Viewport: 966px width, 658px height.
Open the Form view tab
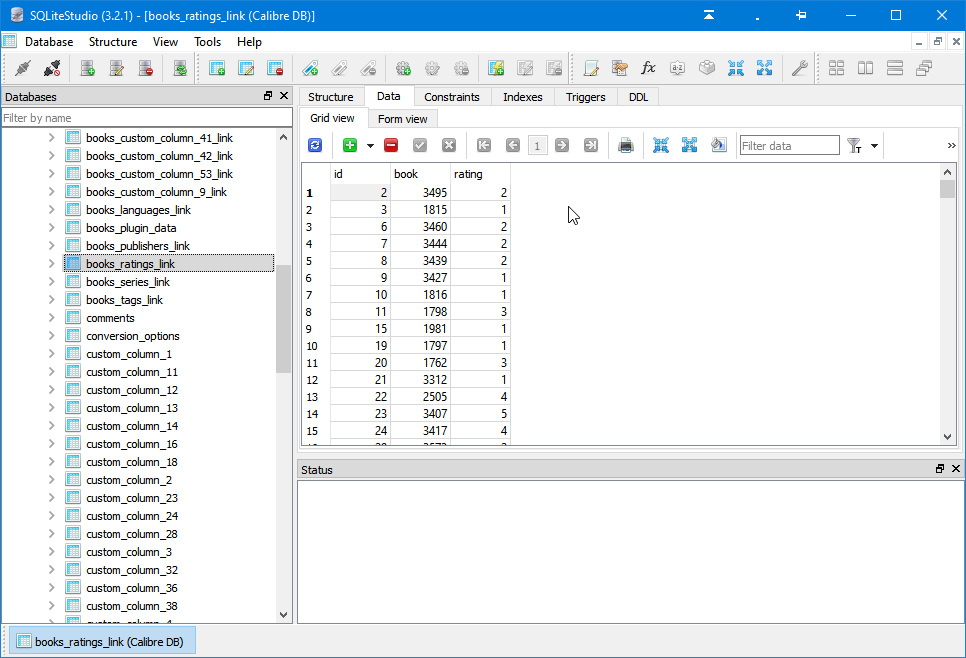click(x=402, y=119)
